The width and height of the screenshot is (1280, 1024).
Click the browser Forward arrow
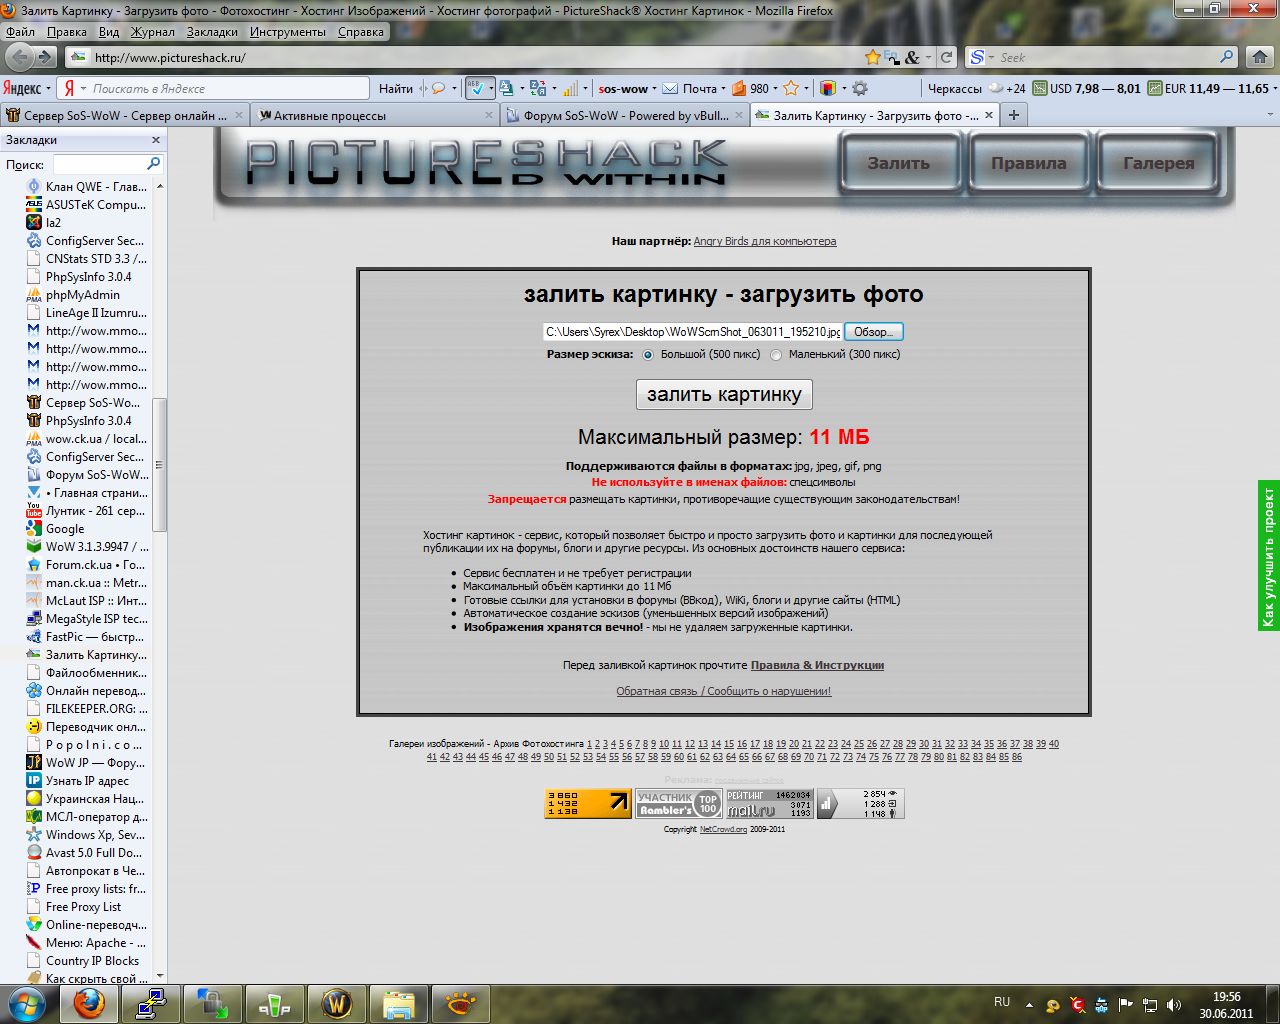[45, 57]
